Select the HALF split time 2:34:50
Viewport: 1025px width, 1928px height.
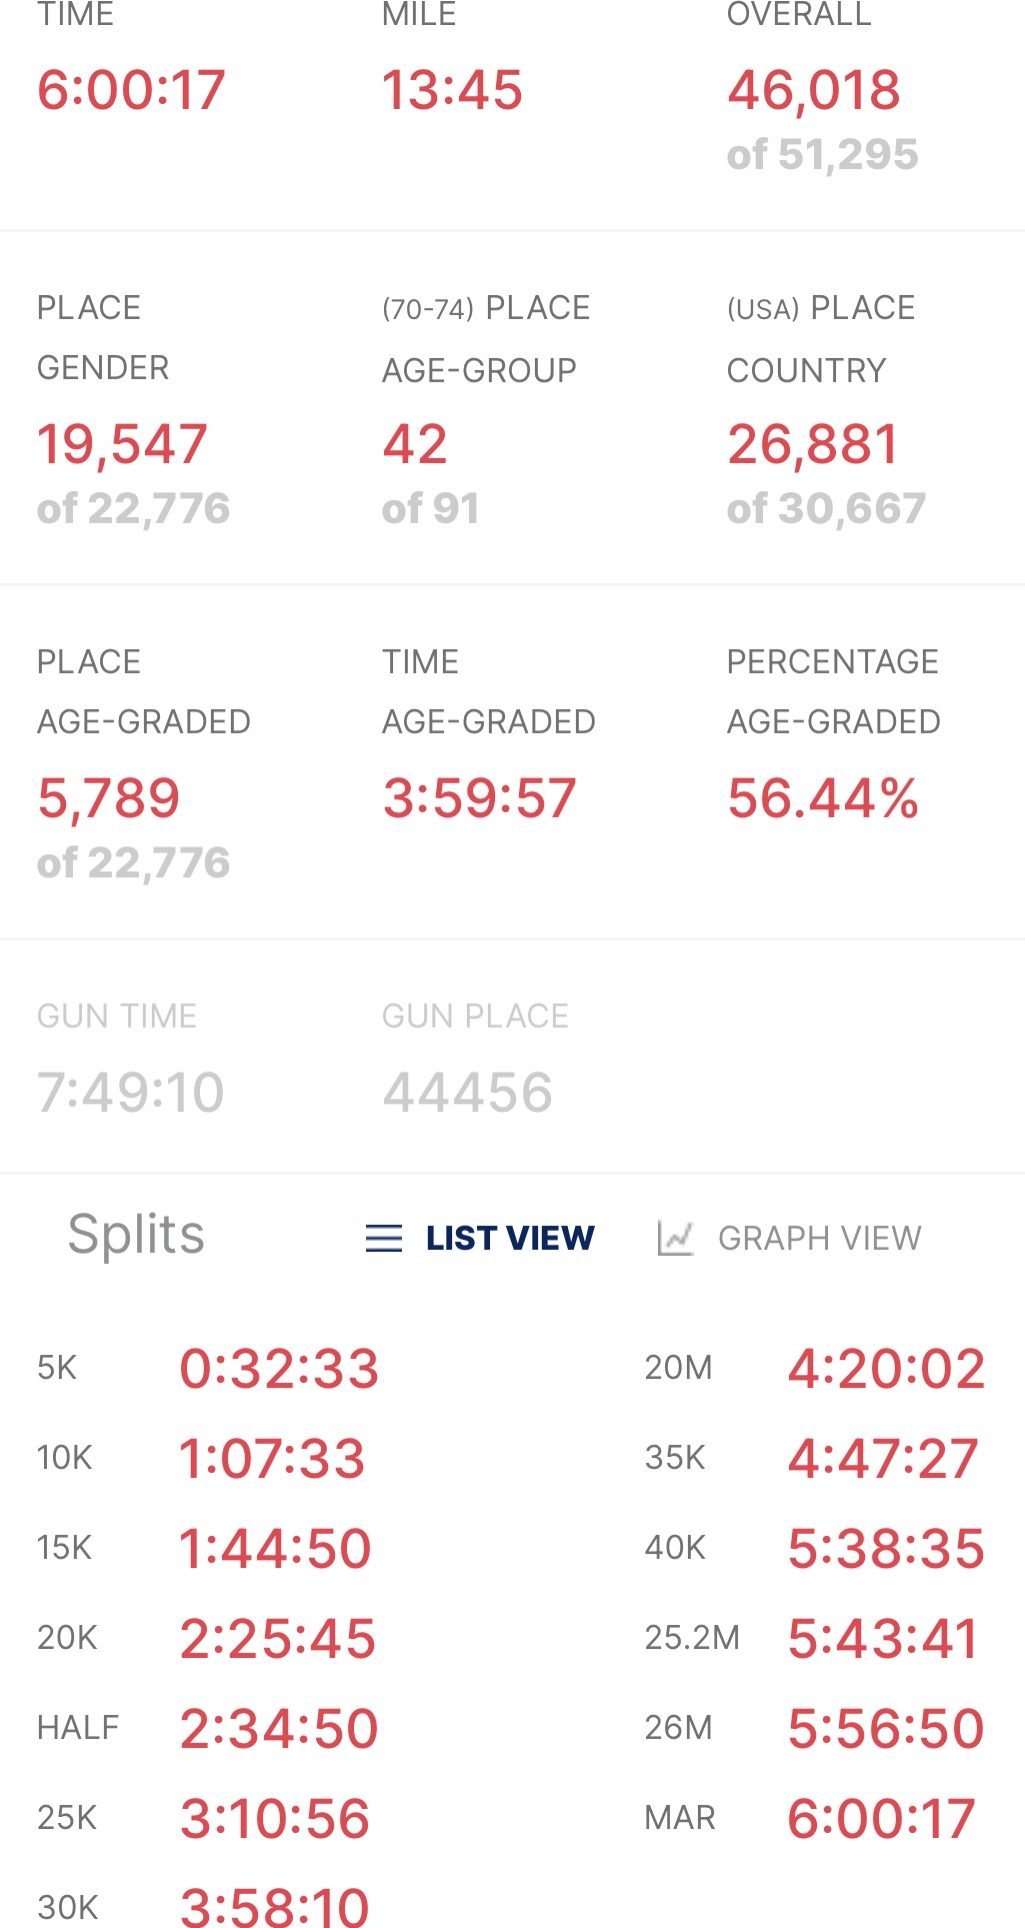(x=279, y=1728)
